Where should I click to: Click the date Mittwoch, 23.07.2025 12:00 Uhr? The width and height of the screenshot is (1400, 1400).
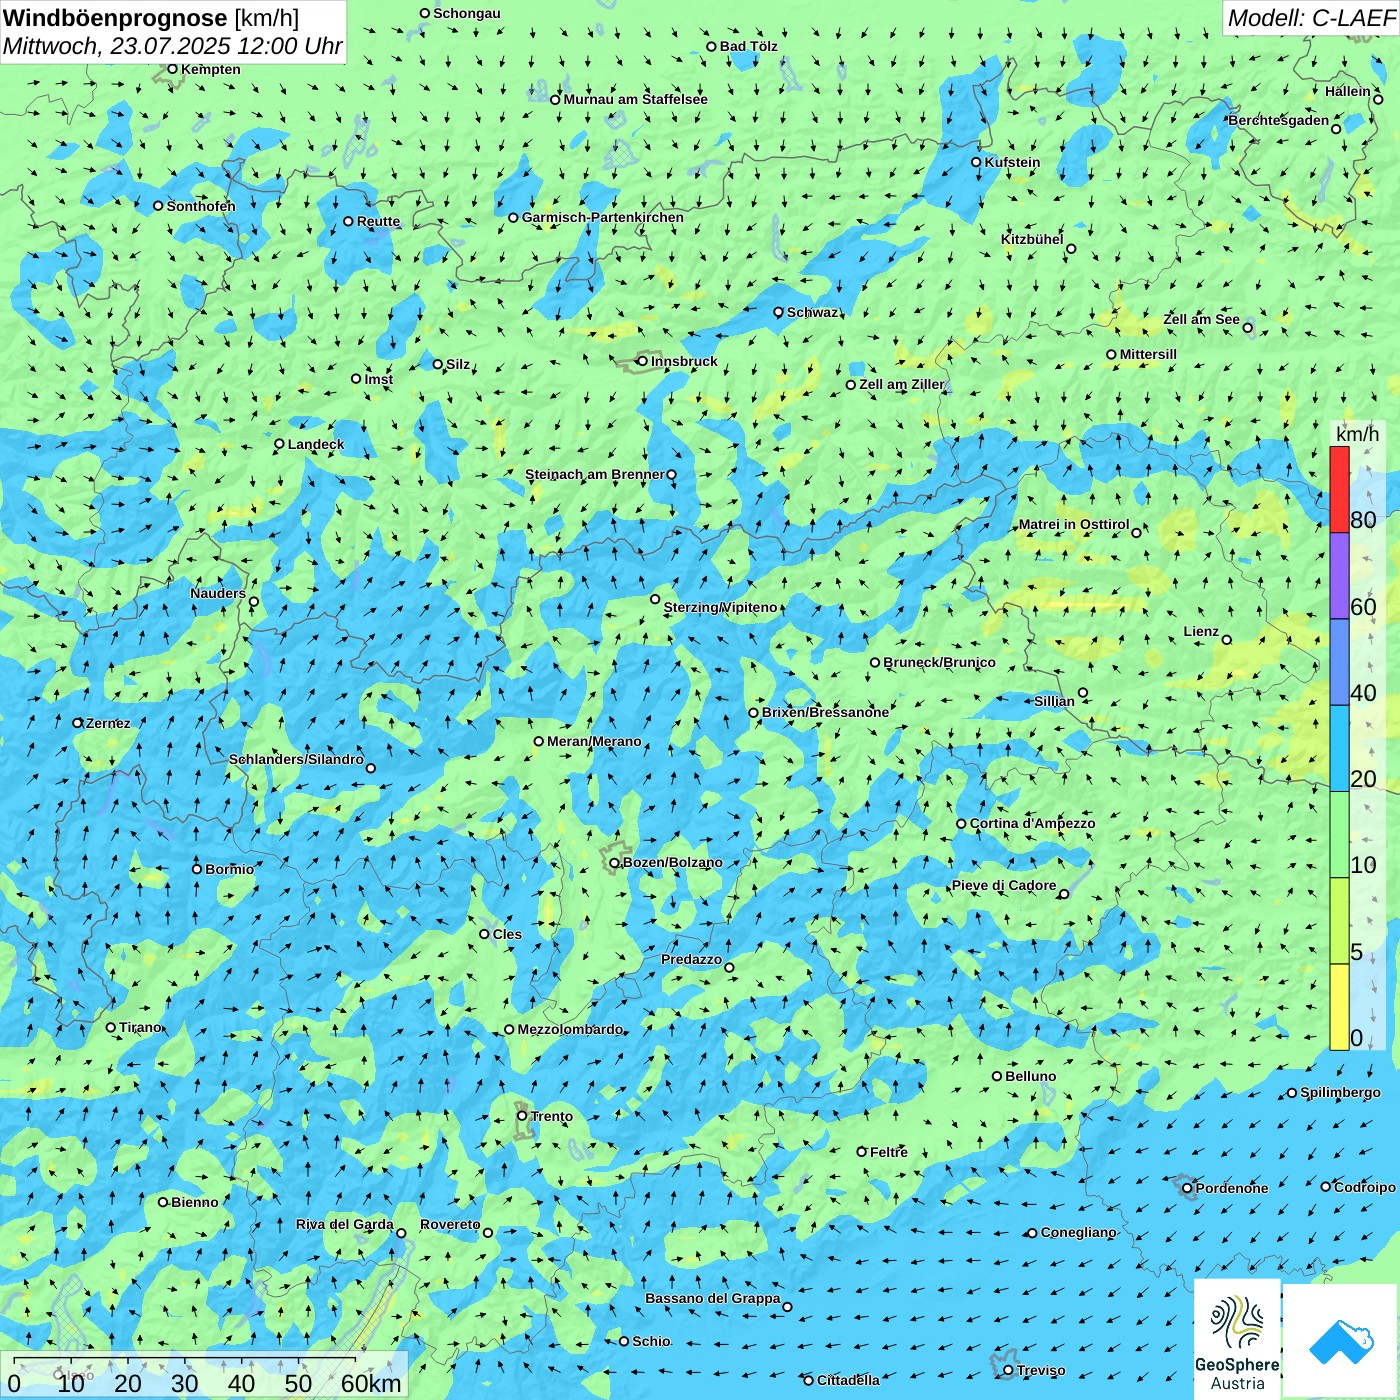pos(172,46)
